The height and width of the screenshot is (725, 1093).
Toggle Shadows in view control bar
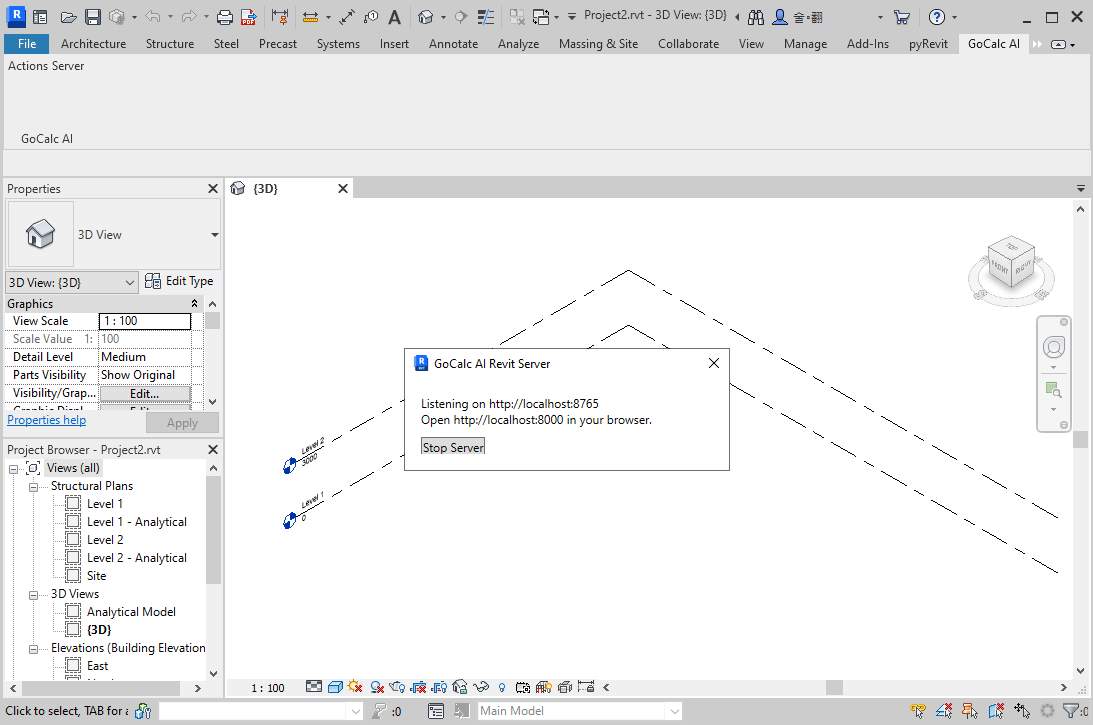tap(377, 687)
